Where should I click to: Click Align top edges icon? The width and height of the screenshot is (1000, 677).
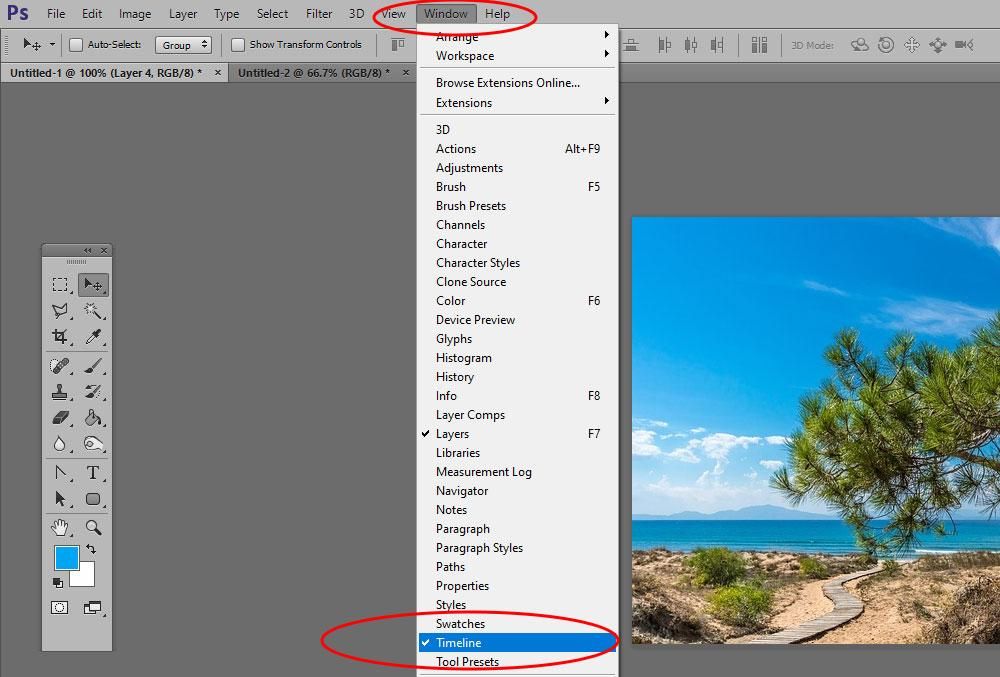coord(398,45)
